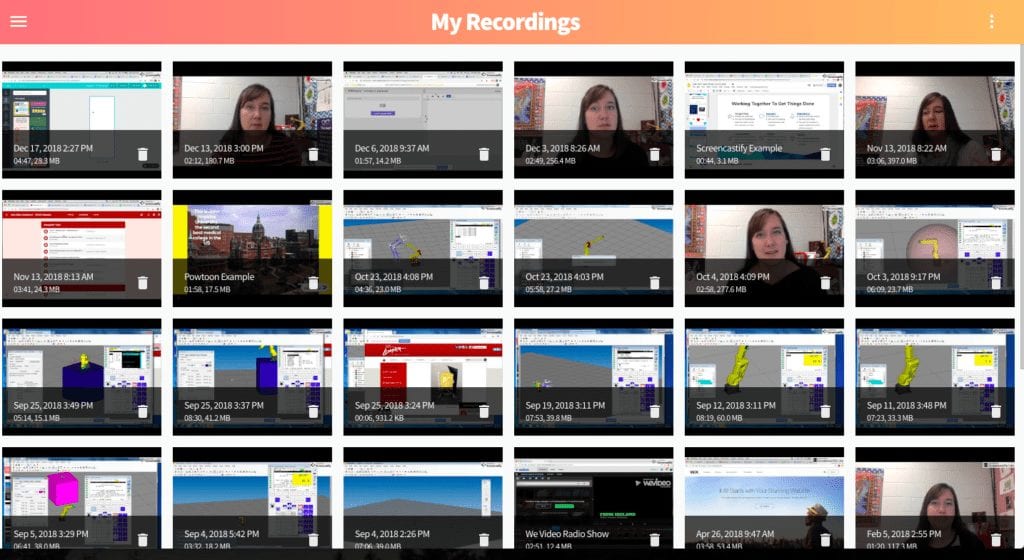The image size is (1024, 560).
Task: Open the Oct 23, 2018 4:08 PM recording
Action: (423, 248)
